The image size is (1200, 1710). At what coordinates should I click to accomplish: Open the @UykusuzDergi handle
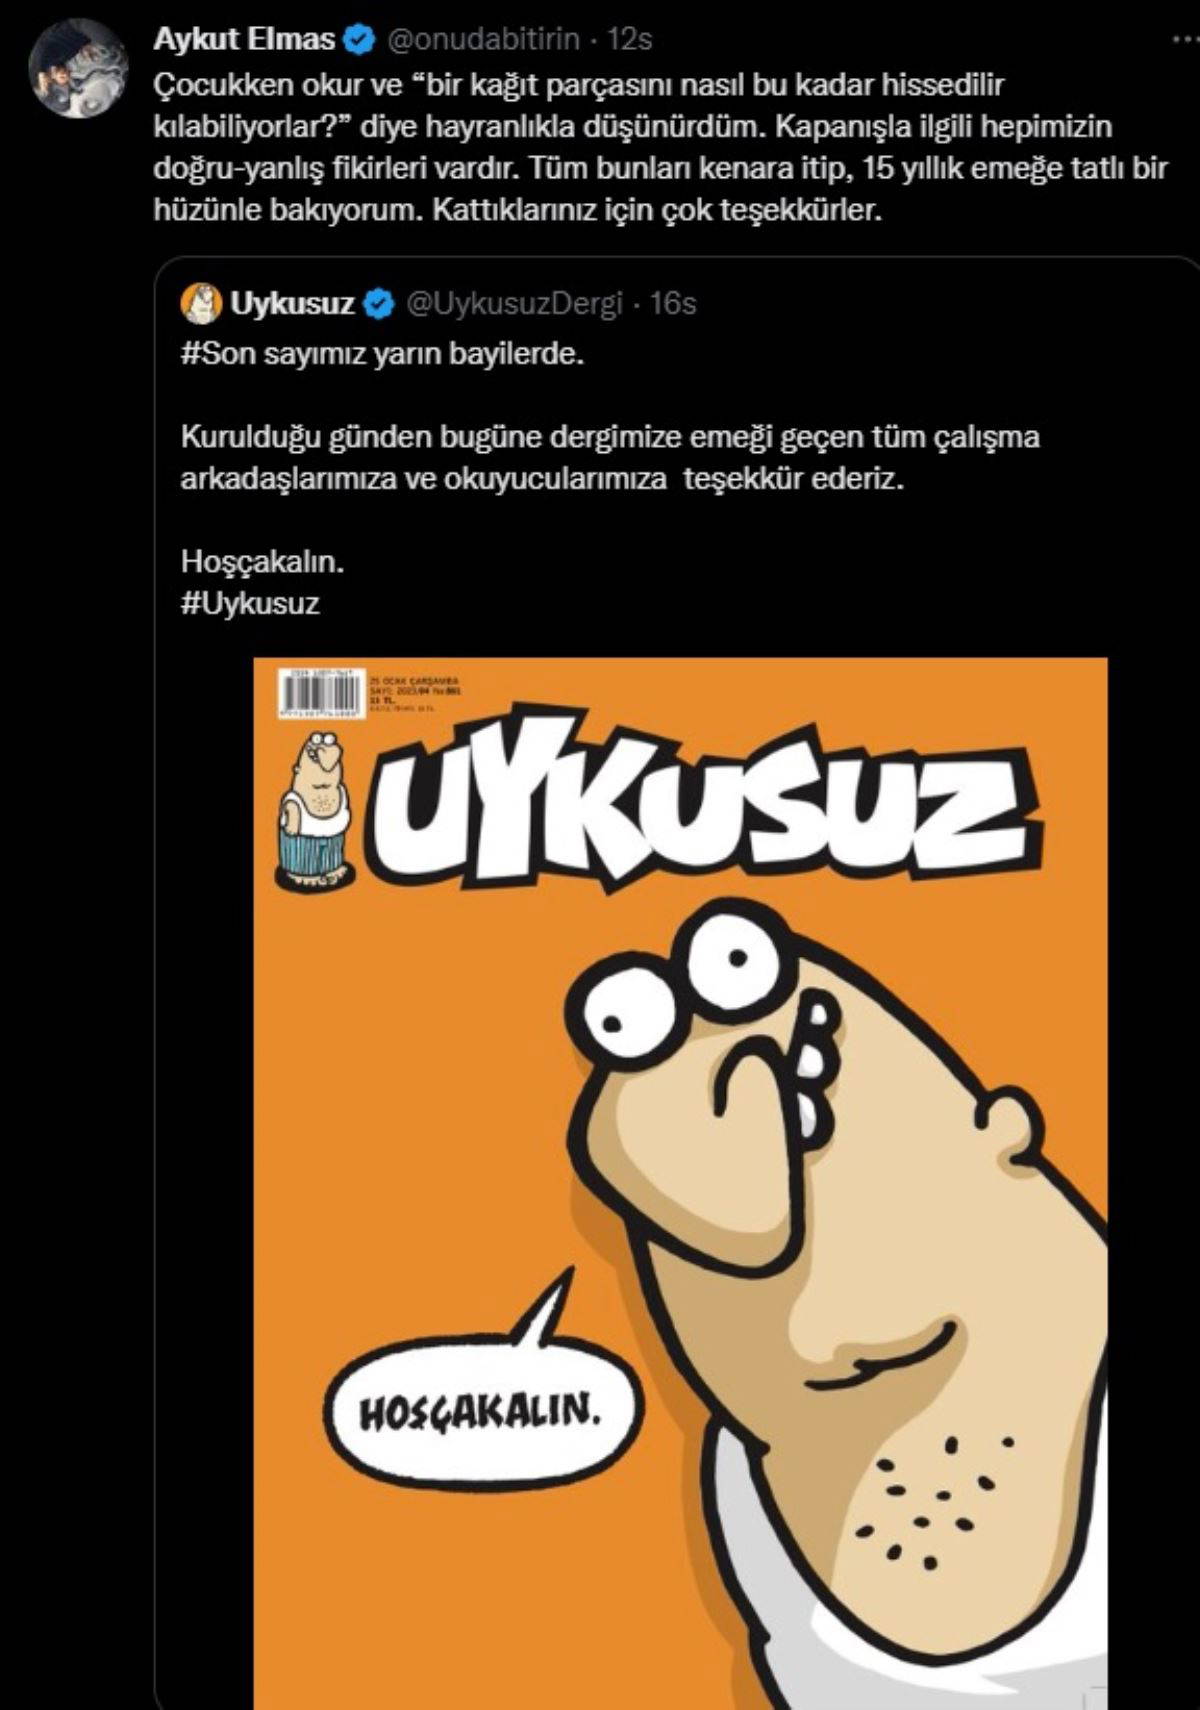coord(513,303)
